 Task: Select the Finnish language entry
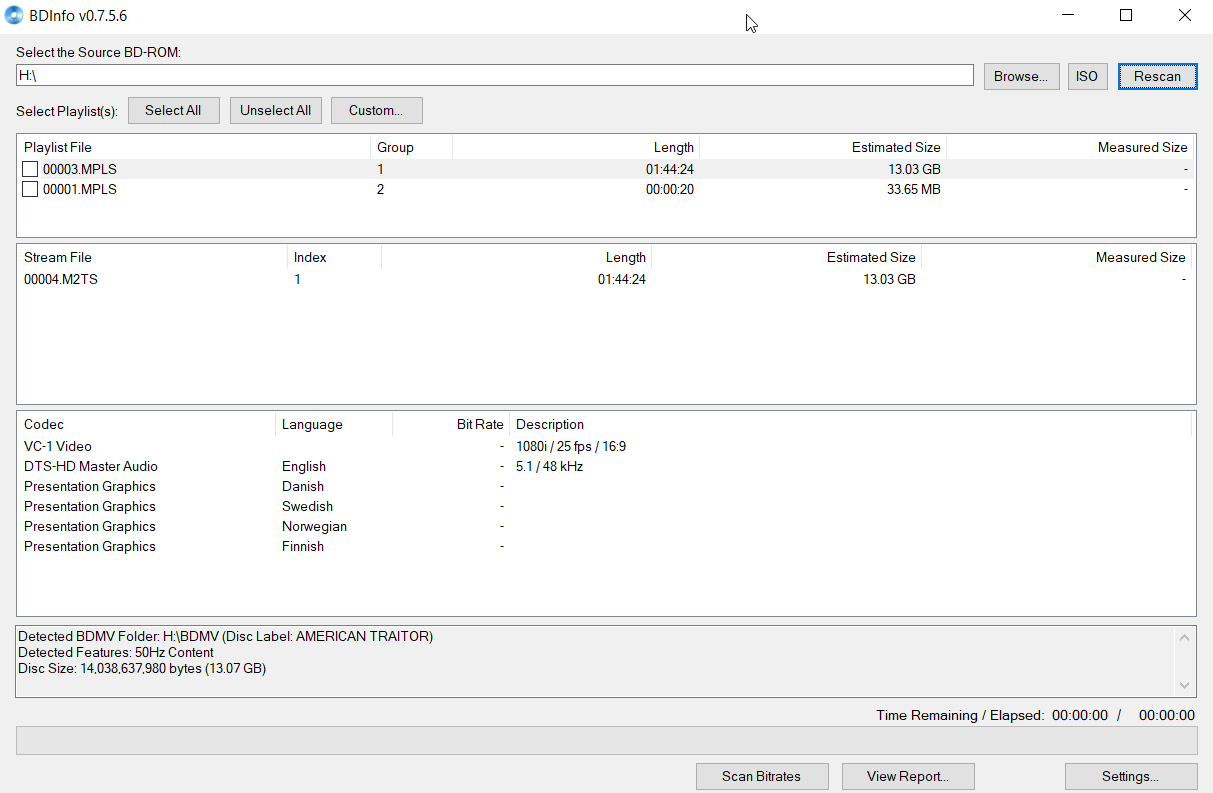point(303,546)
